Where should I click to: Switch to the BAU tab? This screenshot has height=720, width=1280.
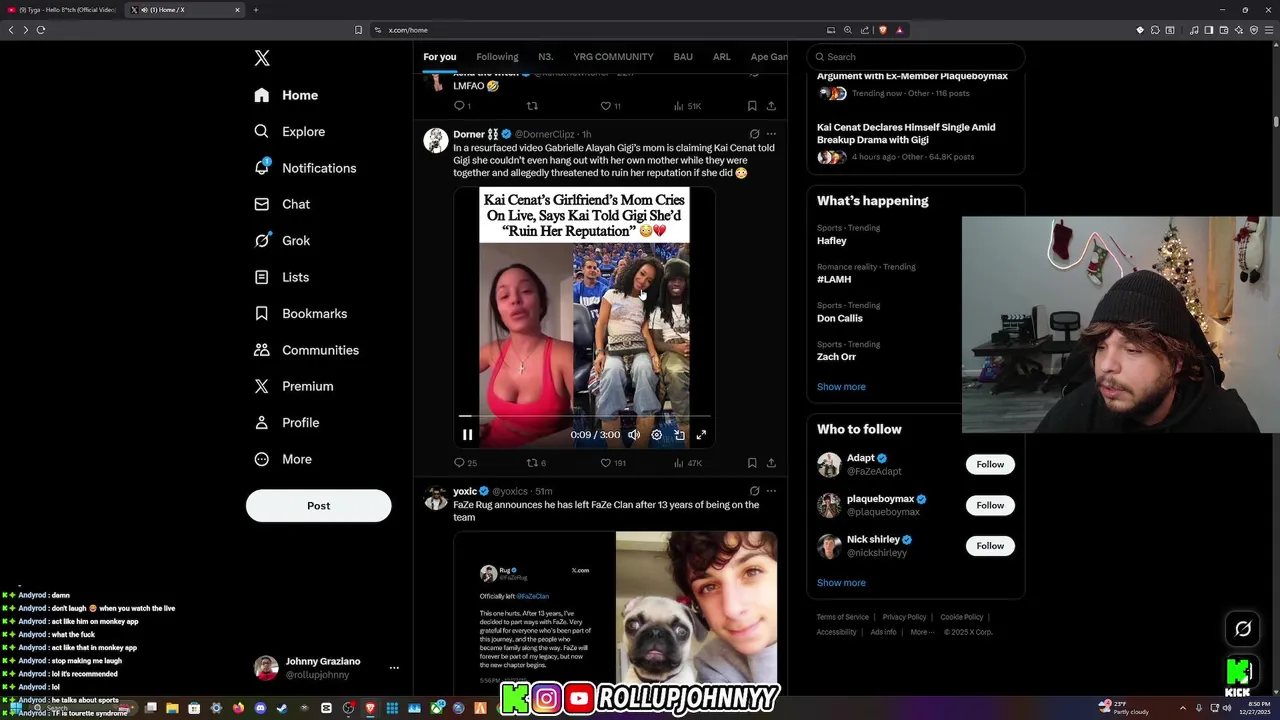[x=683, y=57]
